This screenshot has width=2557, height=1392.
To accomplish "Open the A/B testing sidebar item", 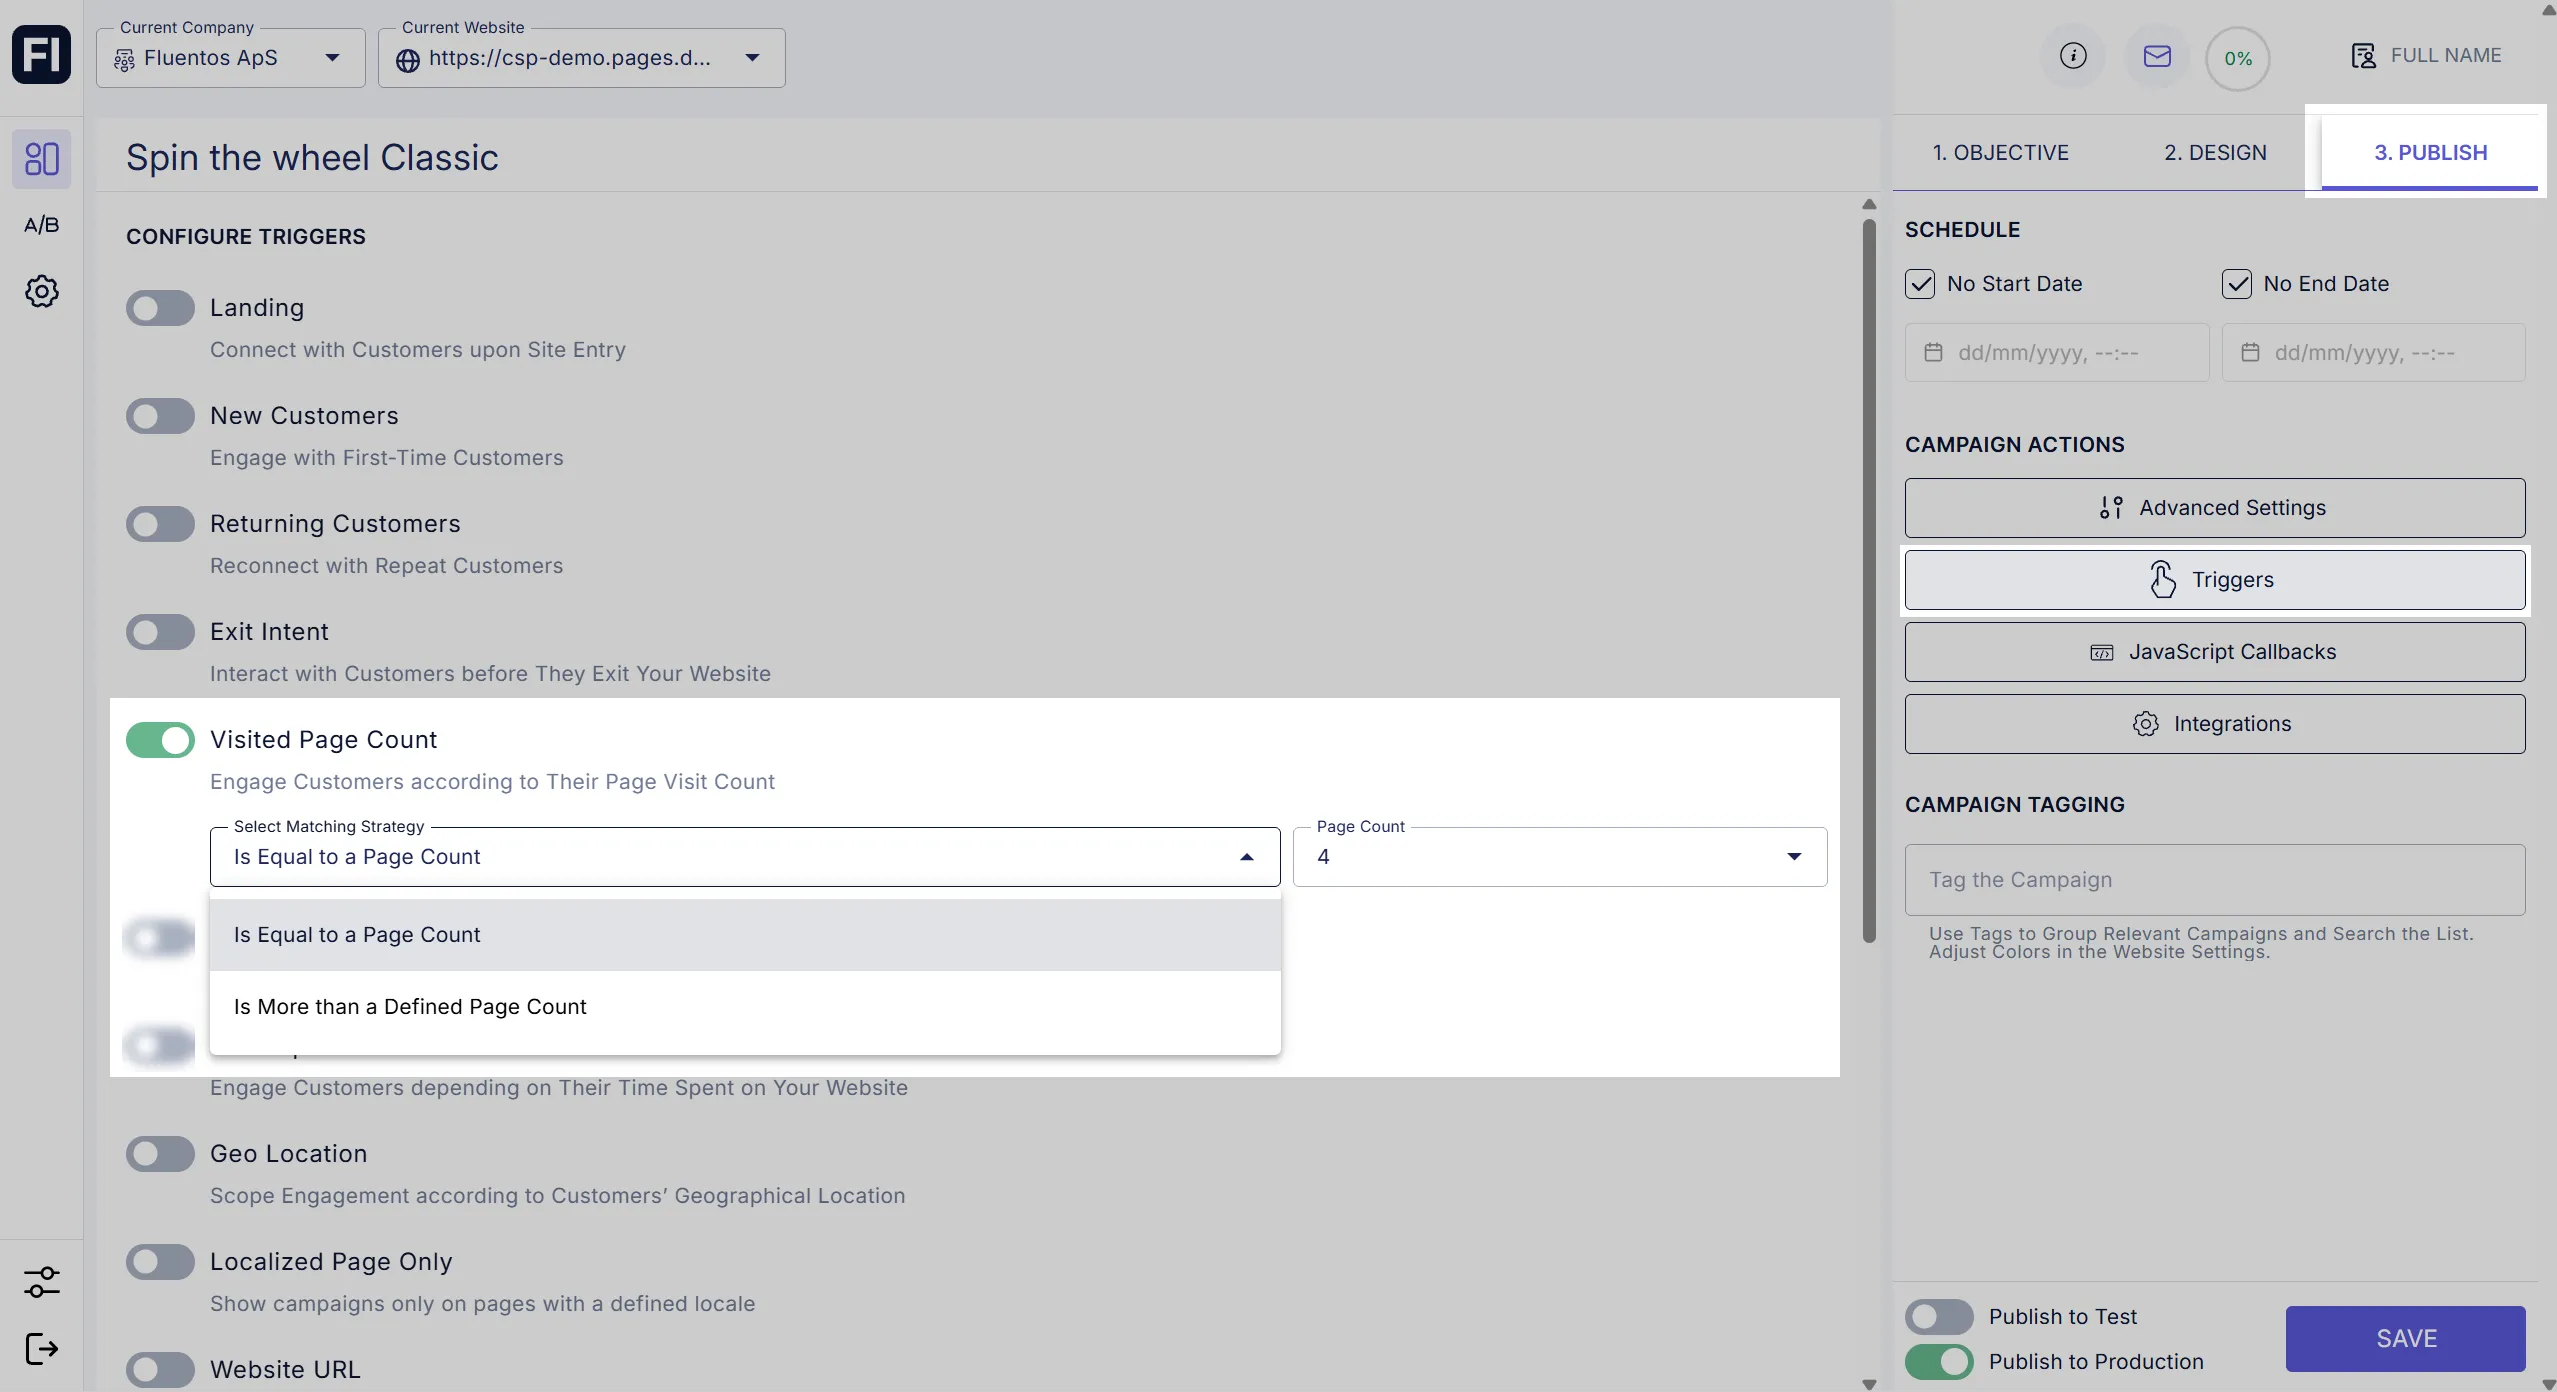I will point(41,225).
